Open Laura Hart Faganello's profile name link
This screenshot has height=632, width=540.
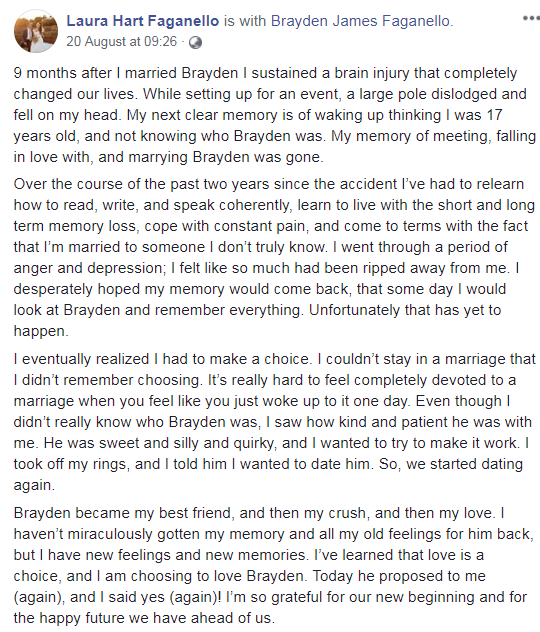point(143,21)
